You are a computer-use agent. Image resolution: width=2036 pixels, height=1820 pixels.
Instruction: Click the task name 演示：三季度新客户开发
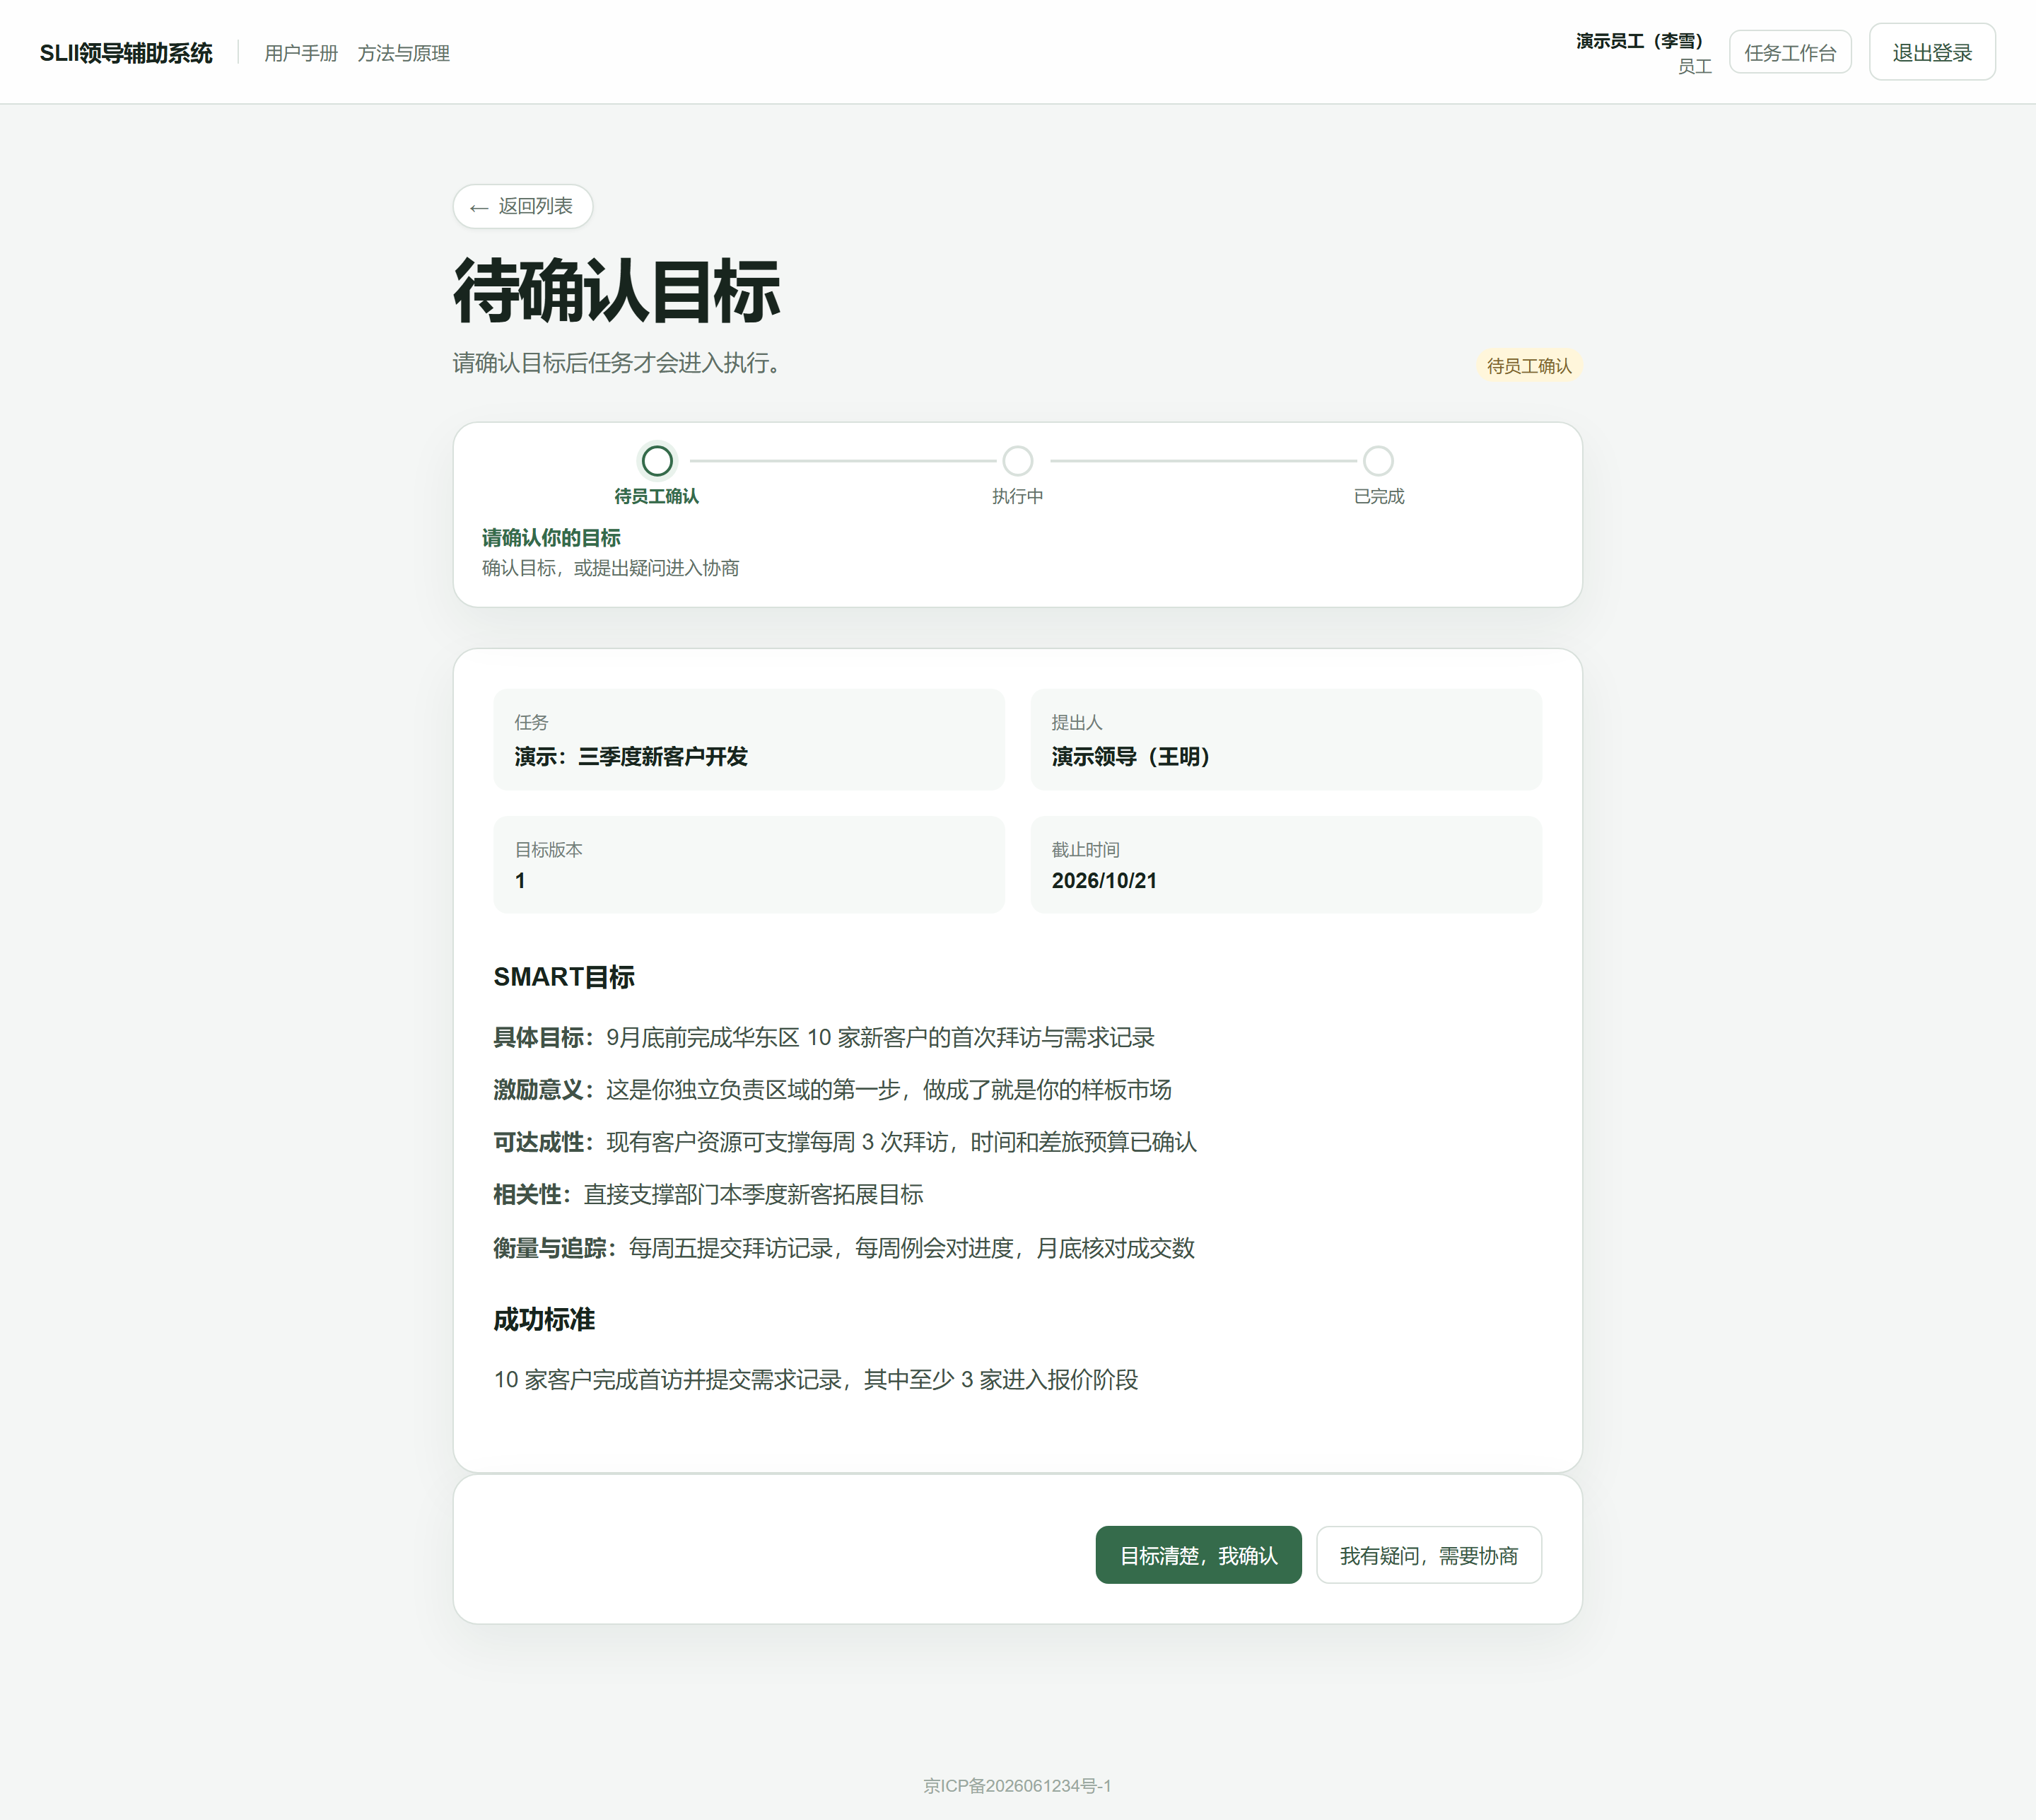[631, 757]
